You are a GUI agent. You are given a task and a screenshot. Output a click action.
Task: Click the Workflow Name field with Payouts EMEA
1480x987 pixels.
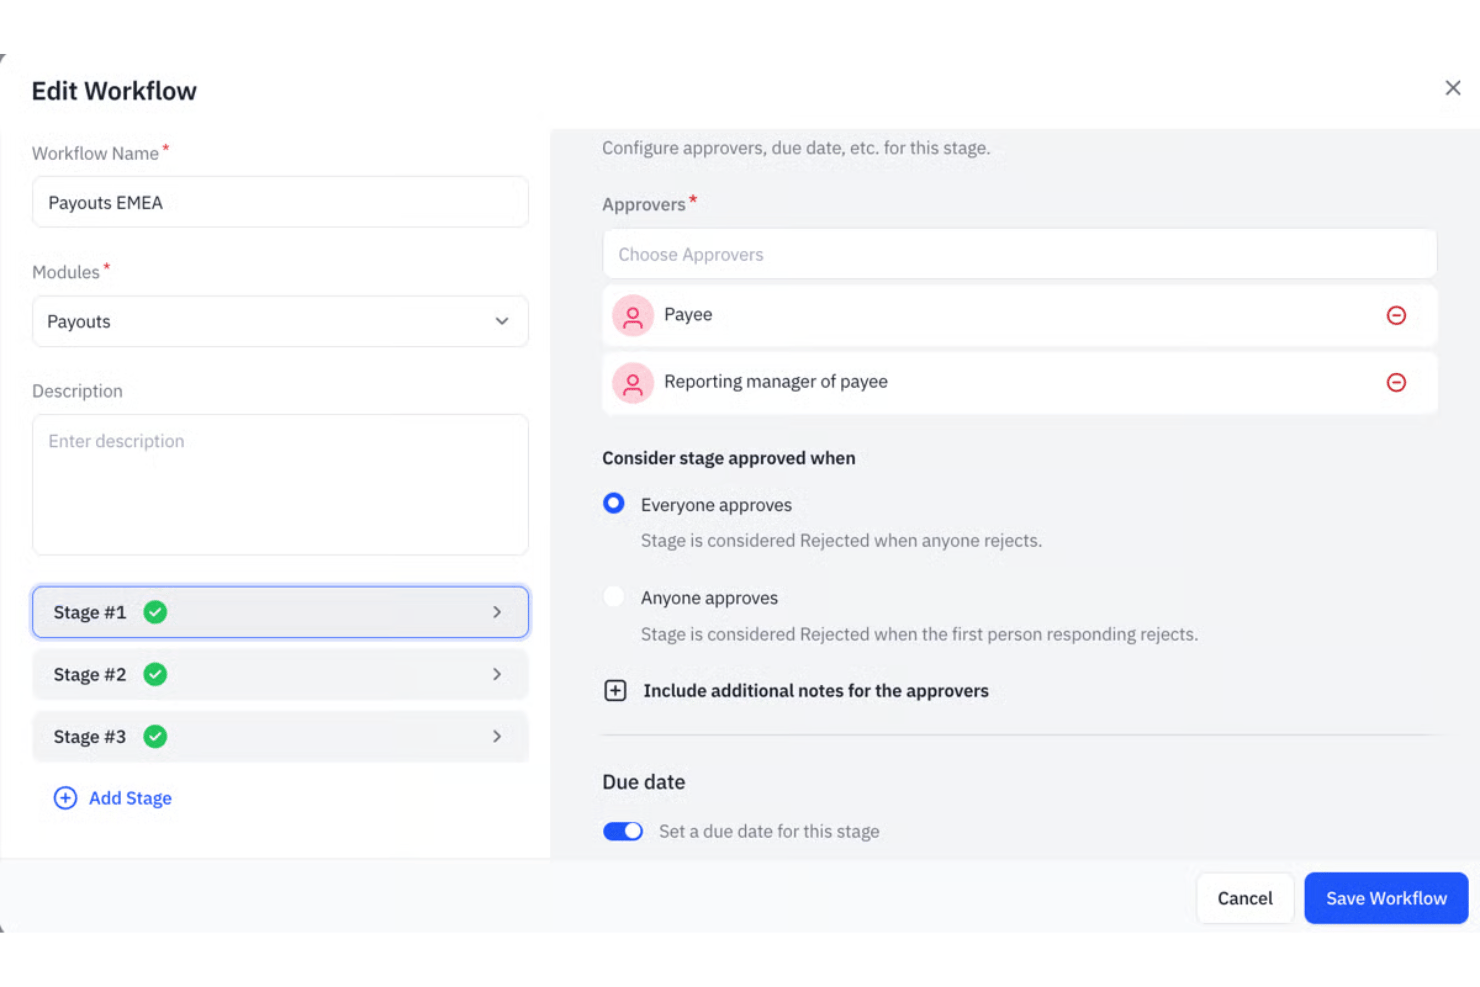(x=280, y=202)
